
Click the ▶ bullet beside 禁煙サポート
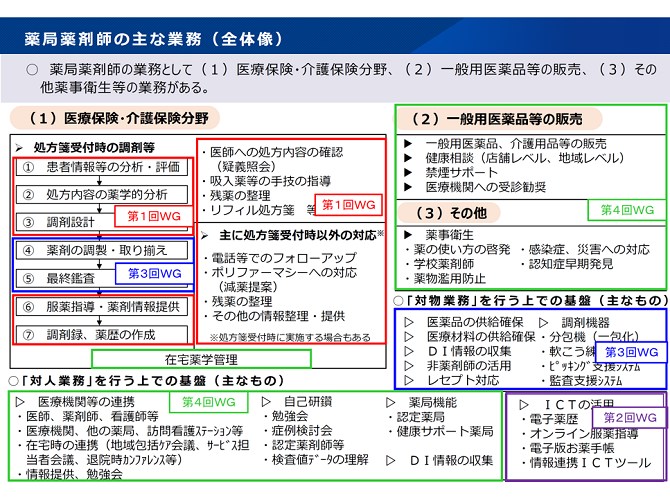[x=408, y=172]
